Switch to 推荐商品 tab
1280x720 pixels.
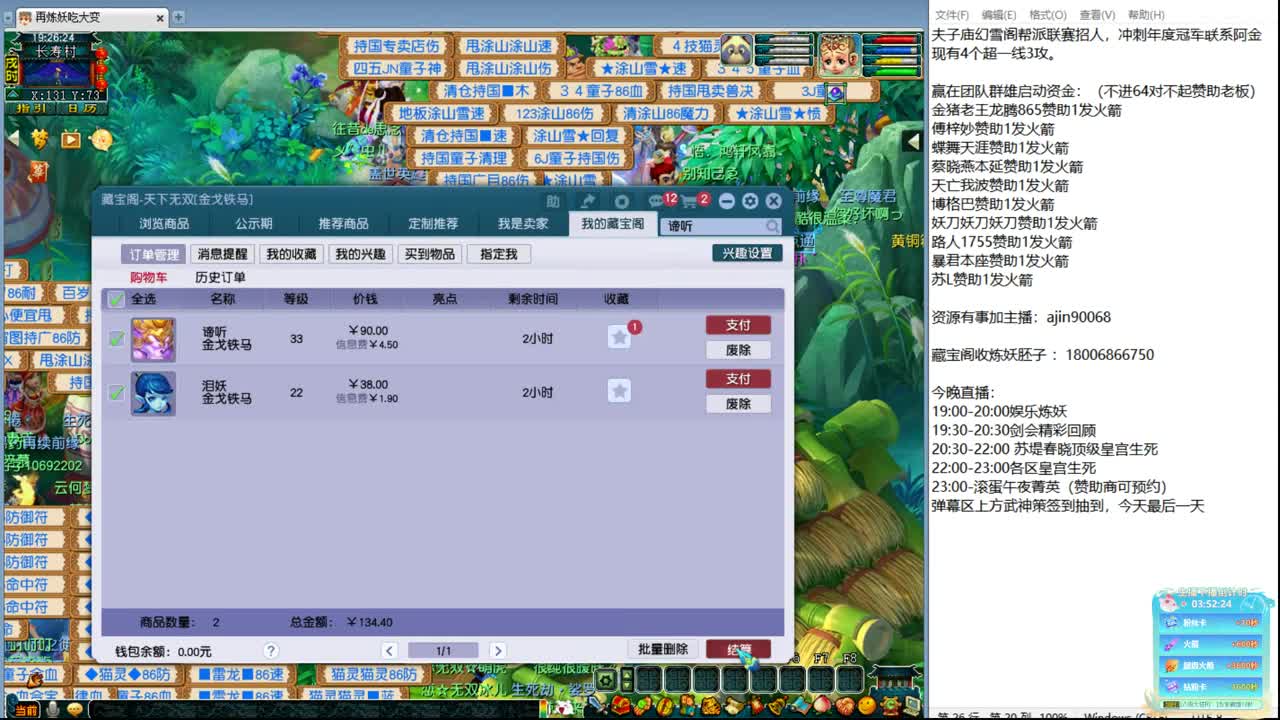[x=343, y=224]
